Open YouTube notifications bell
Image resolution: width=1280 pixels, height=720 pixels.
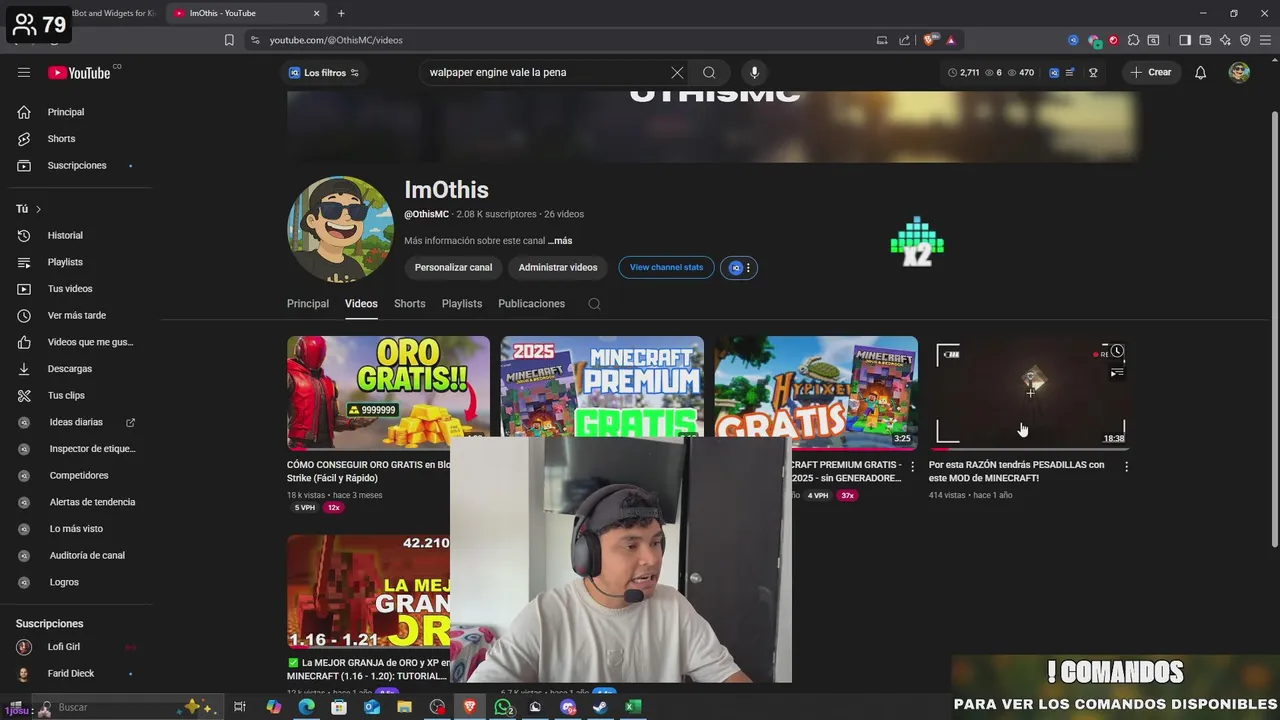click(x=1200, y=72)
